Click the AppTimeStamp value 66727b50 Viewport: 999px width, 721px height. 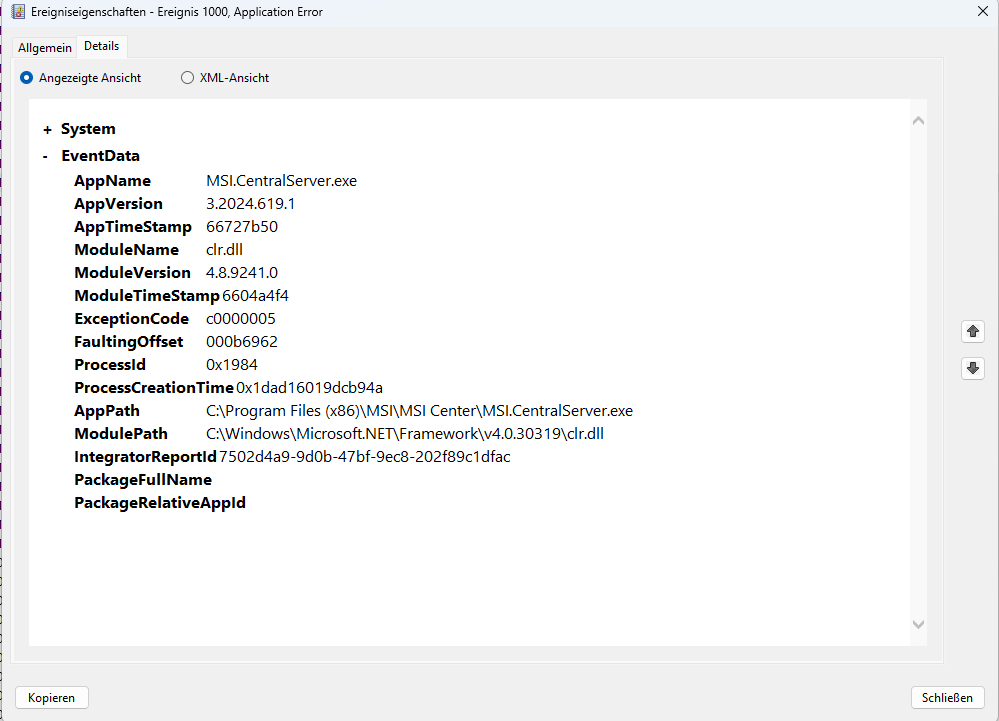point(242,227)
